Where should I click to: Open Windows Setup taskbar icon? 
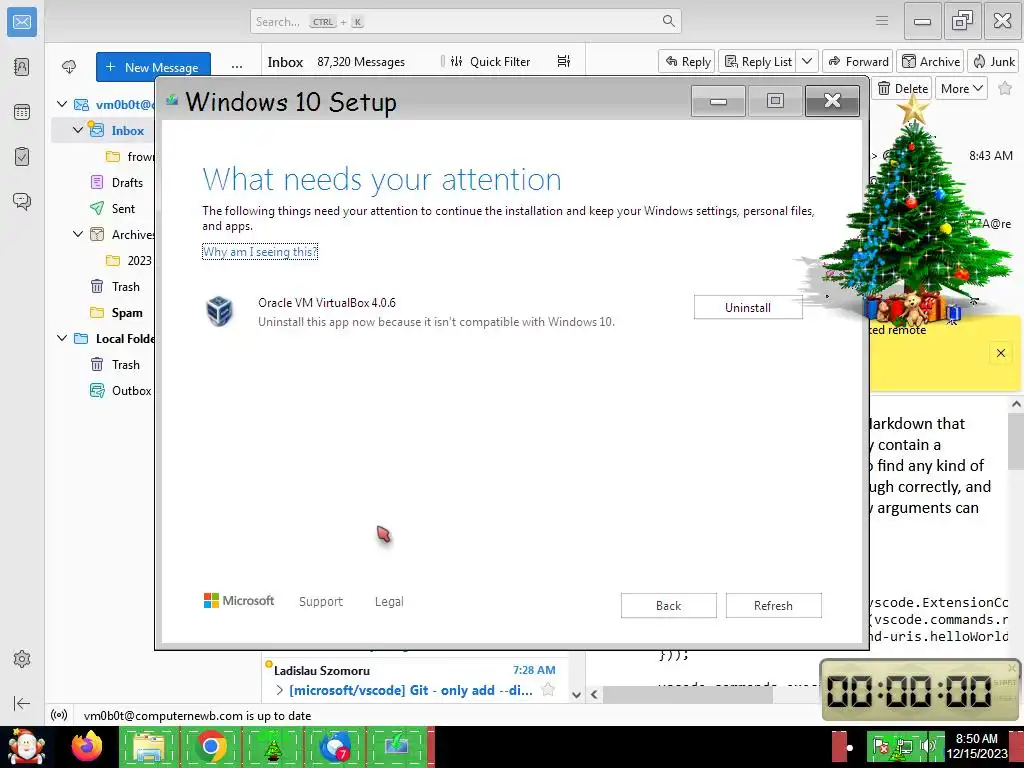coord(396,746)
